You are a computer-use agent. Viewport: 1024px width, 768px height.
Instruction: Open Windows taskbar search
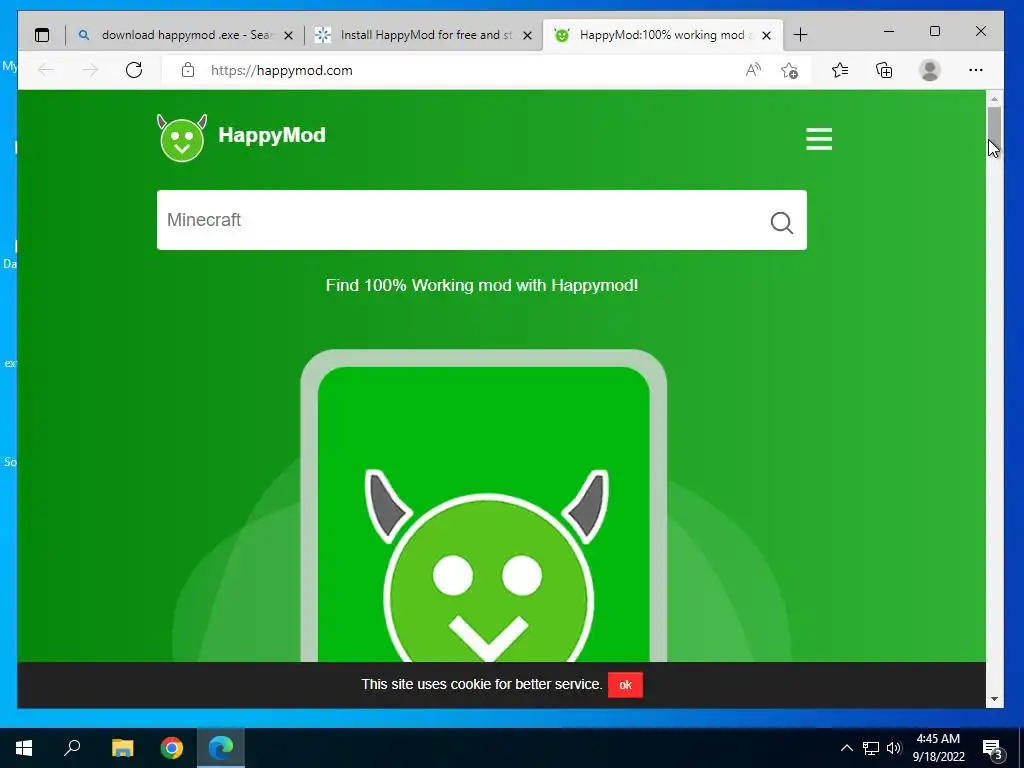click(x=72, y=748)
